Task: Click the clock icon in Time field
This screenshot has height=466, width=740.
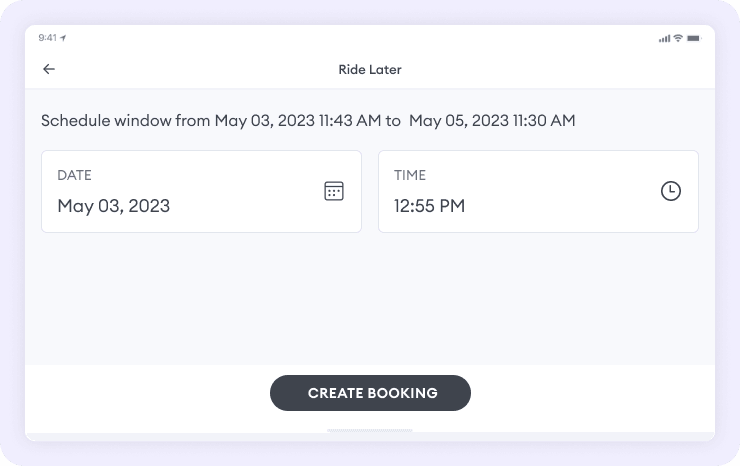Action: [671, 191]
